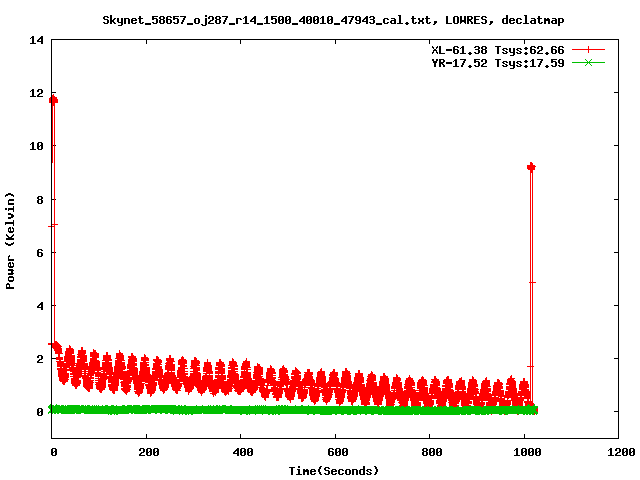Click the y-axis tick value 6
Screen dimensions: 640x480
click(40, 253)
